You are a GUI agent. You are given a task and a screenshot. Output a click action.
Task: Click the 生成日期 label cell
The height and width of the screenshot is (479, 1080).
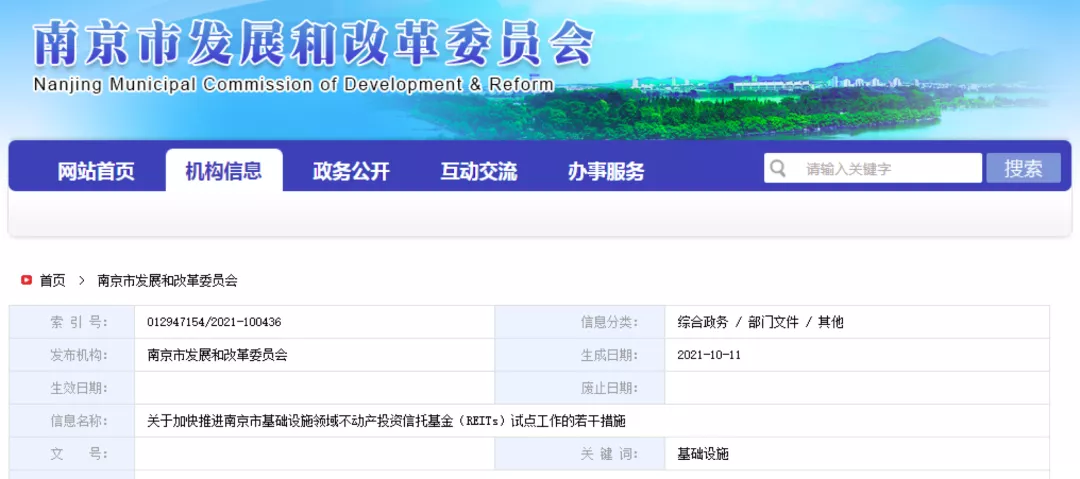point(580,355)
